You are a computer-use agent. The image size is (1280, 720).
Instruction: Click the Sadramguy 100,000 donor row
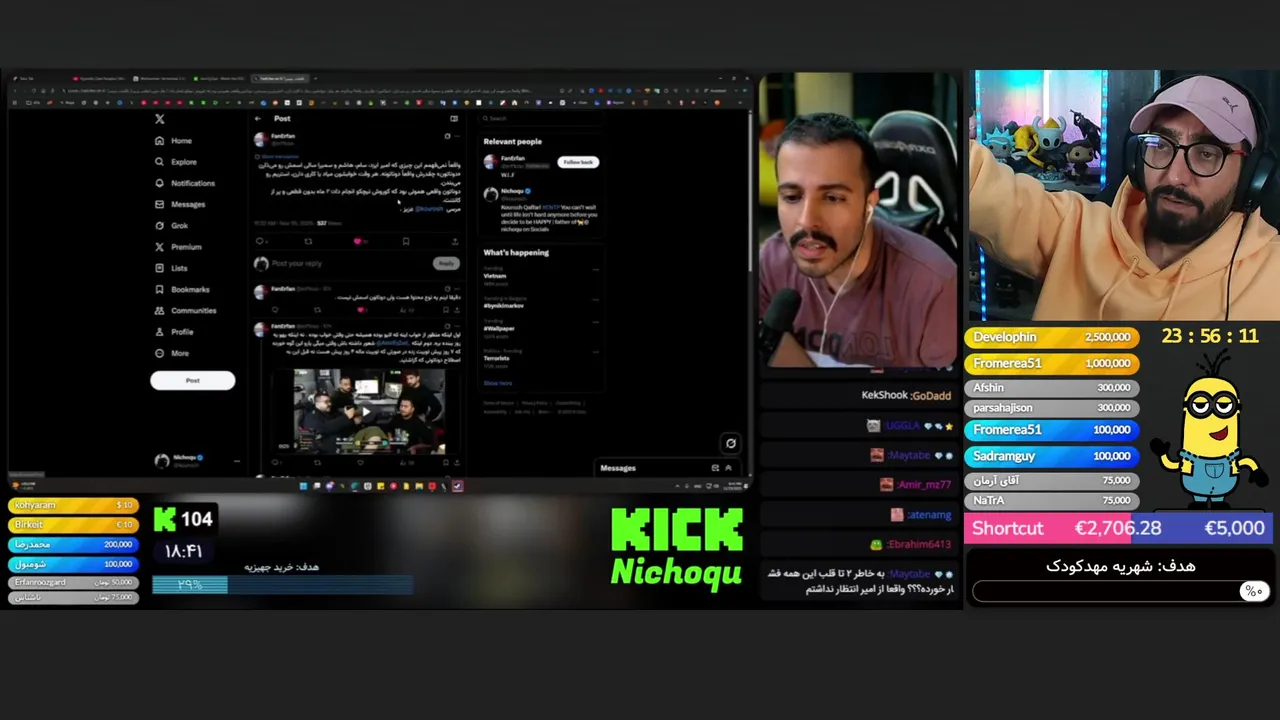coord(1051,456)
